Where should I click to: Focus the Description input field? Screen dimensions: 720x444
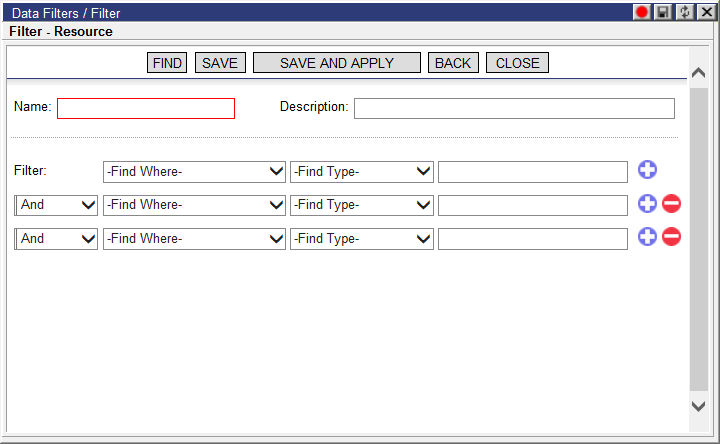point(514,108)
